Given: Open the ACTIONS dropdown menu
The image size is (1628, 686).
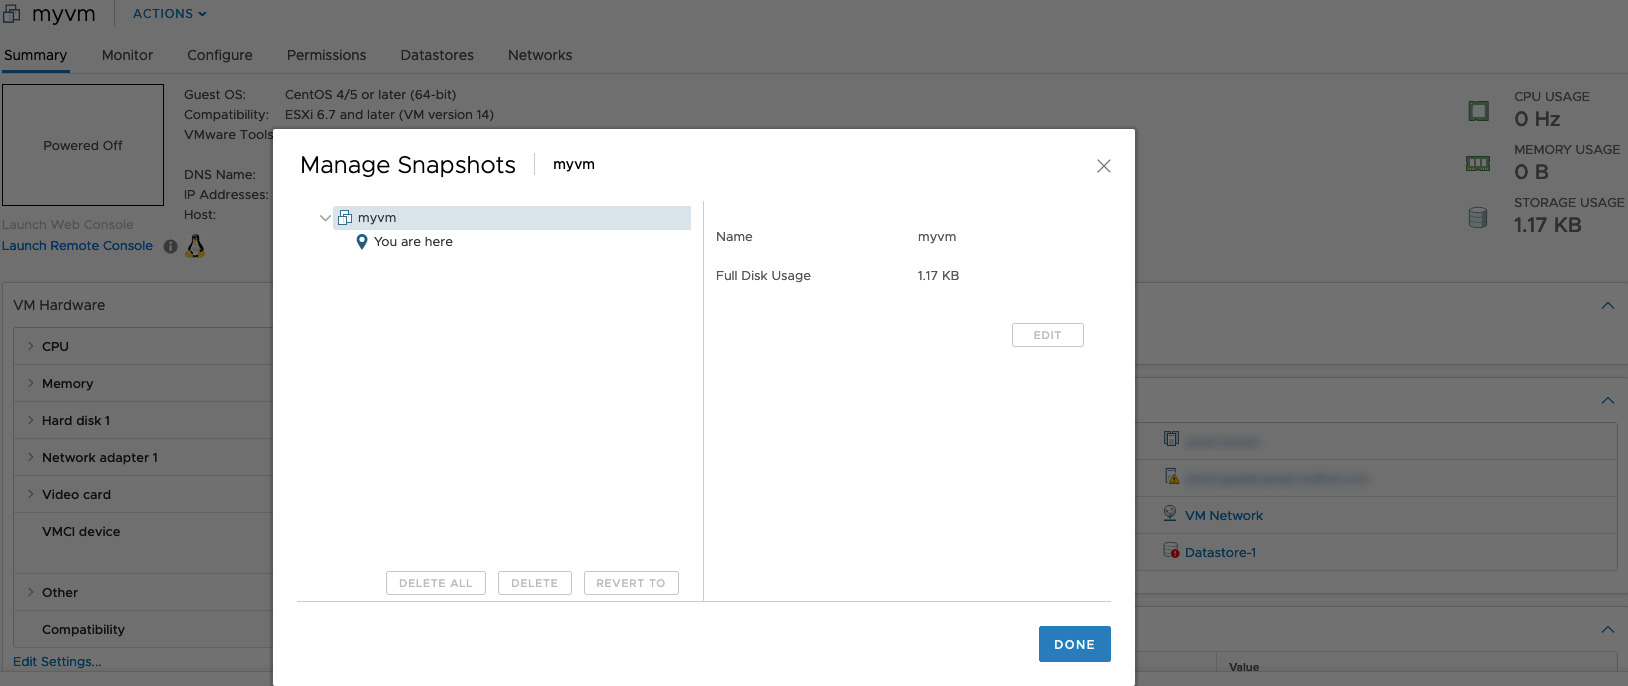Looking at the screenshot, I should click(169, 14).
